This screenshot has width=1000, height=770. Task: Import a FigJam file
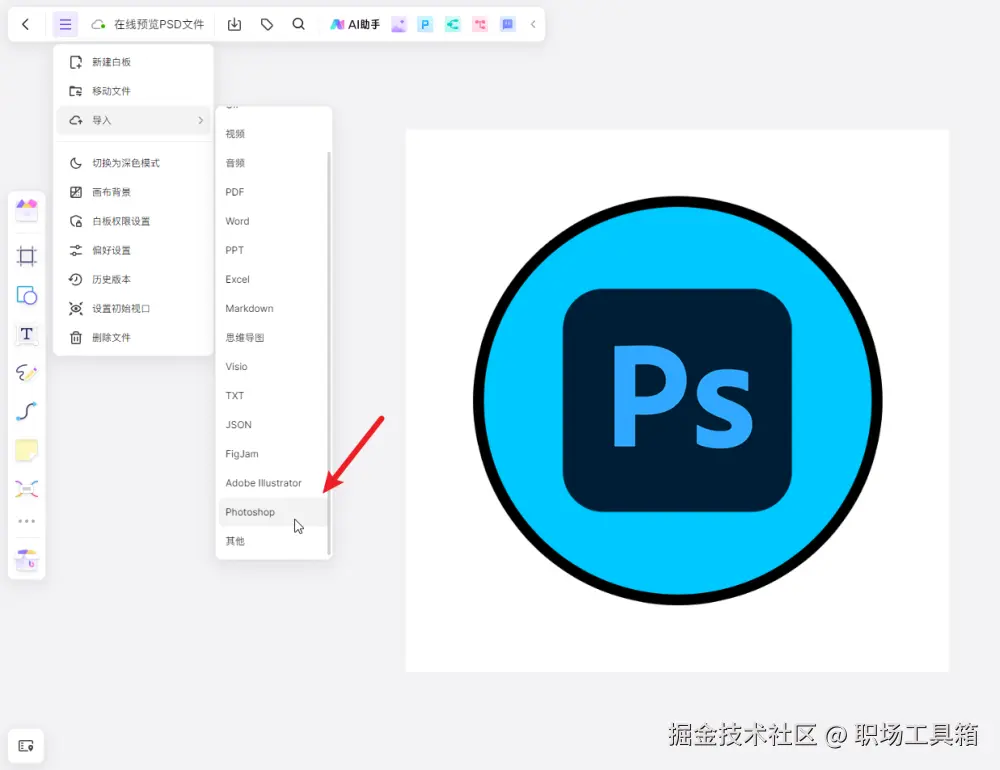272,454
